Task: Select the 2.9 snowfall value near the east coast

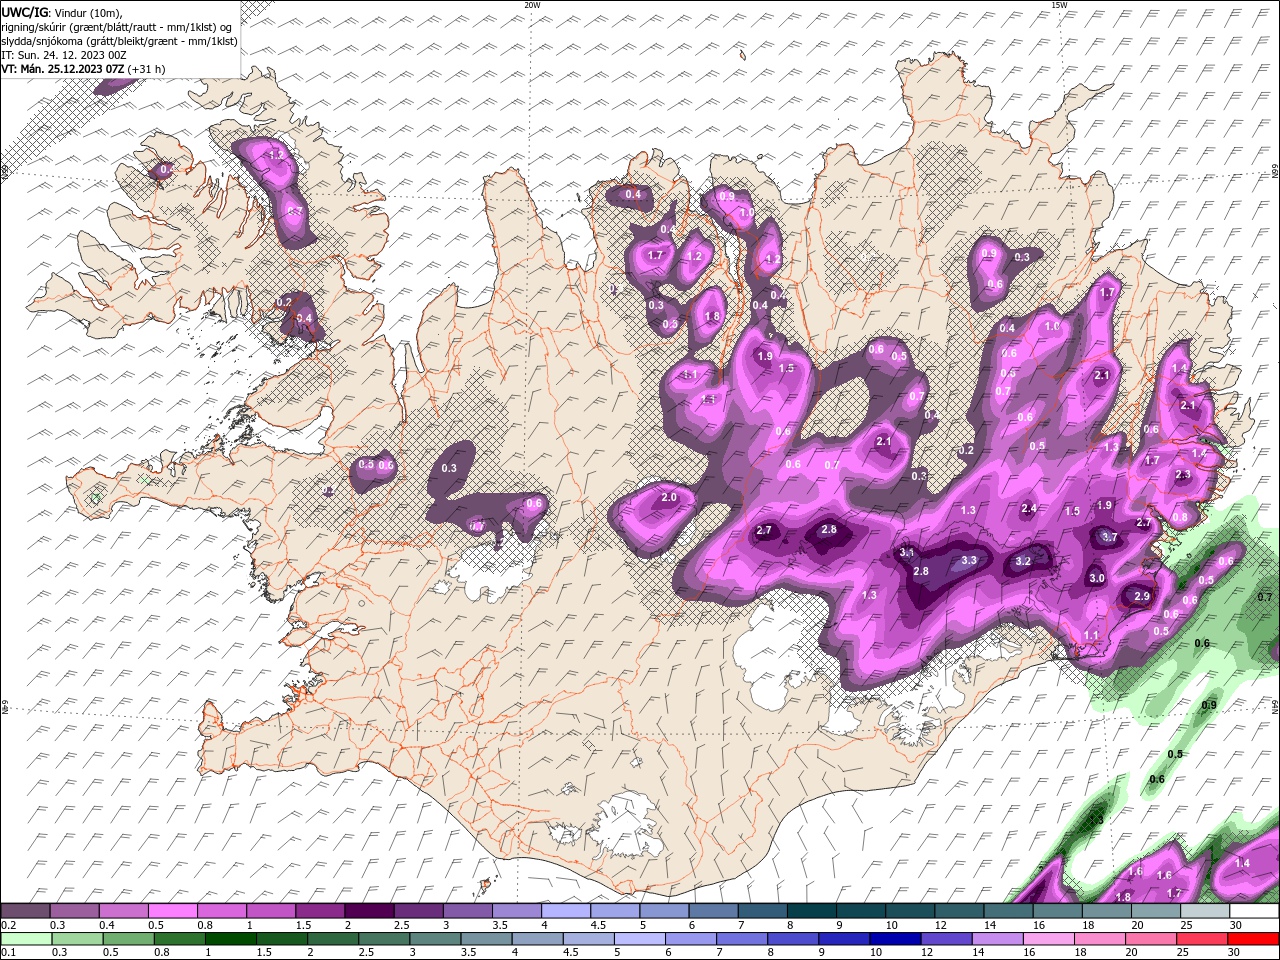Action: (x=1142, y=596)
